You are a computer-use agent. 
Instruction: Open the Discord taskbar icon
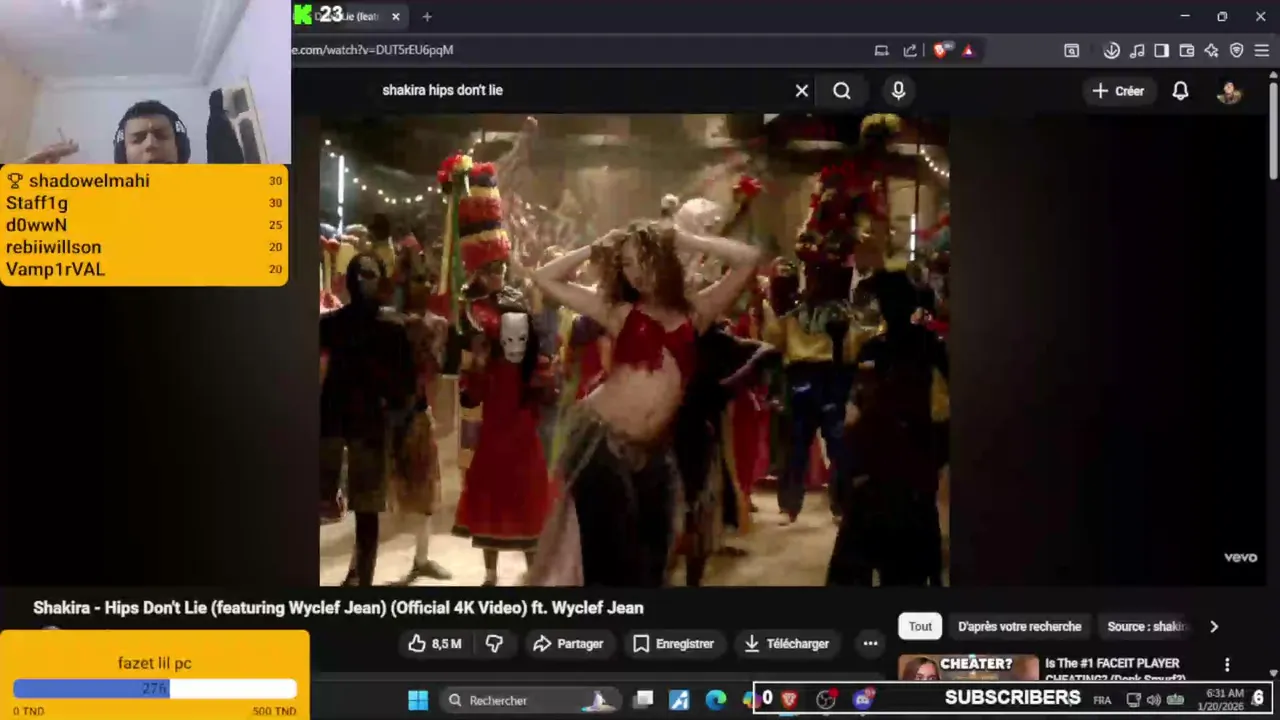[863, 700]
